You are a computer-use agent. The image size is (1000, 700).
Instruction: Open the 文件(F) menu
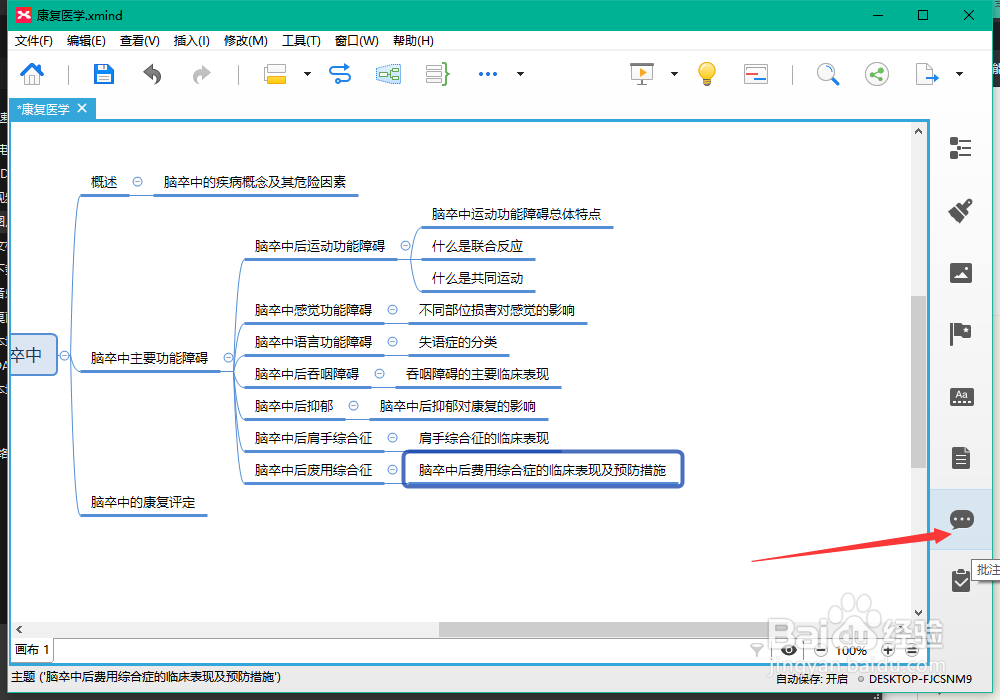click(x=34, y=41)
